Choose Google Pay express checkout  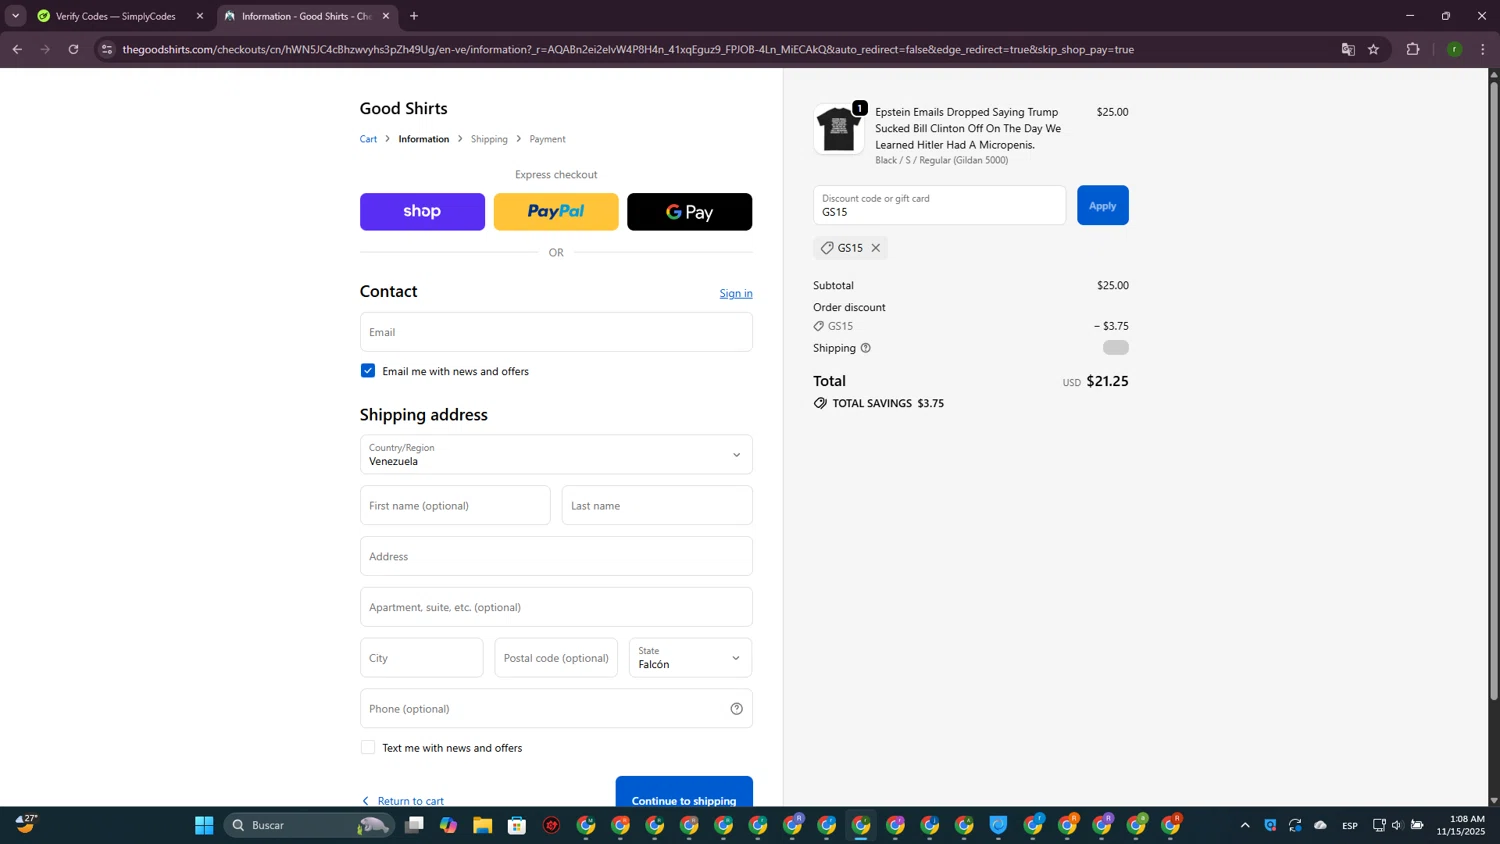(x=689, y=211)
